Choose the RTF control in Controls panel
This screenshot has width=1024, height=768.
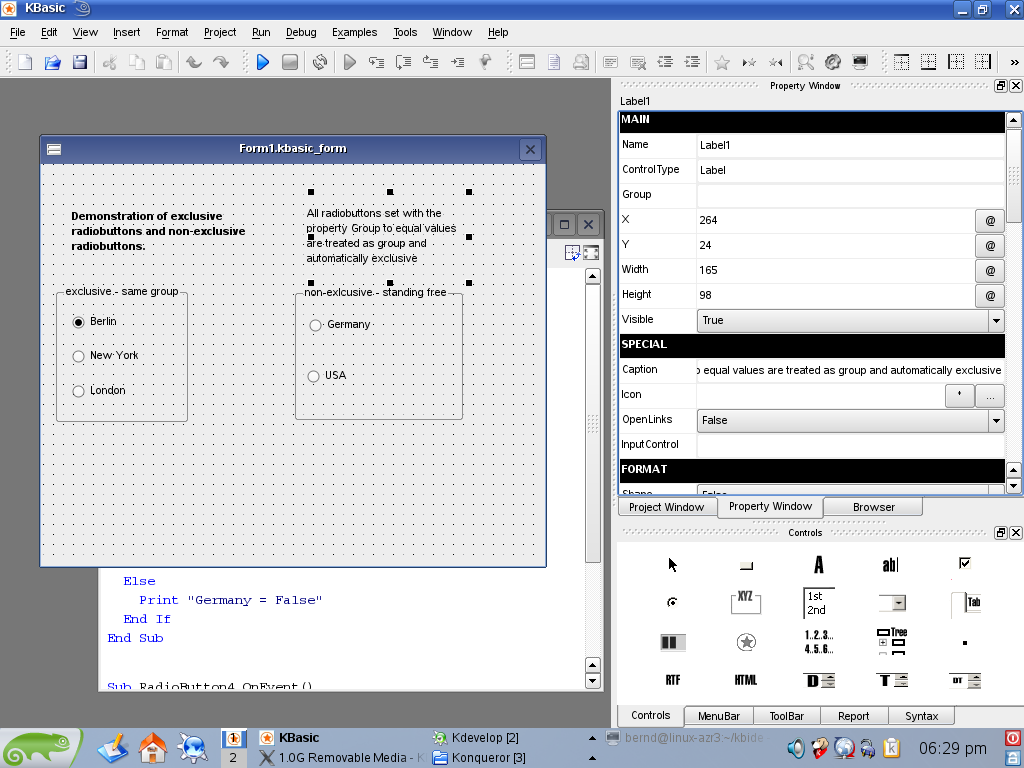[x=673, y=680]
